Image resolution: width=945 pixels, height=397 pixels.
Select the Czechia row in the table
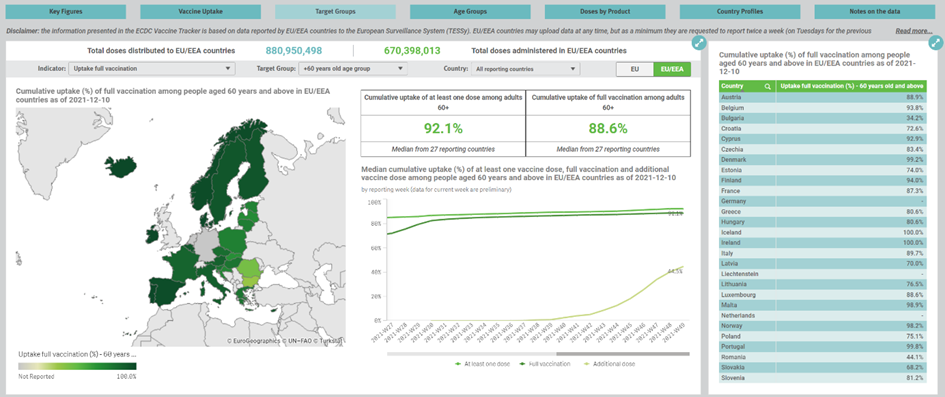(823, 149)
